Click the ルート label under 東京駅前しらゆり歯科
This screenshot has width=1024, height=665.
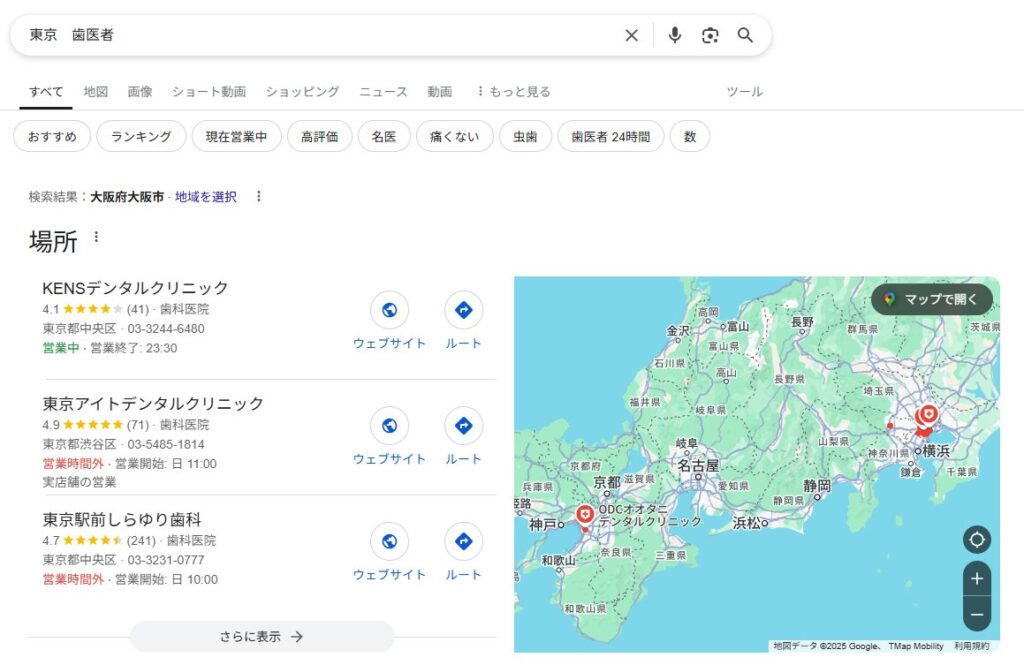(464, 574)
